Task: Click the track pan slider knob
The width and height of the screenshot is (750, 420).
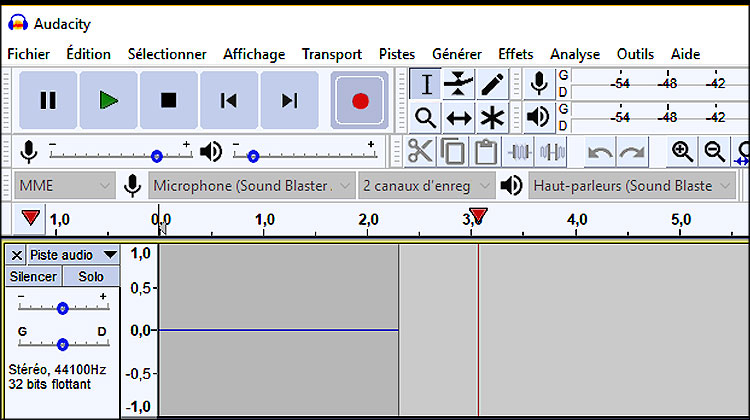Action: click(x=63, y=344)
